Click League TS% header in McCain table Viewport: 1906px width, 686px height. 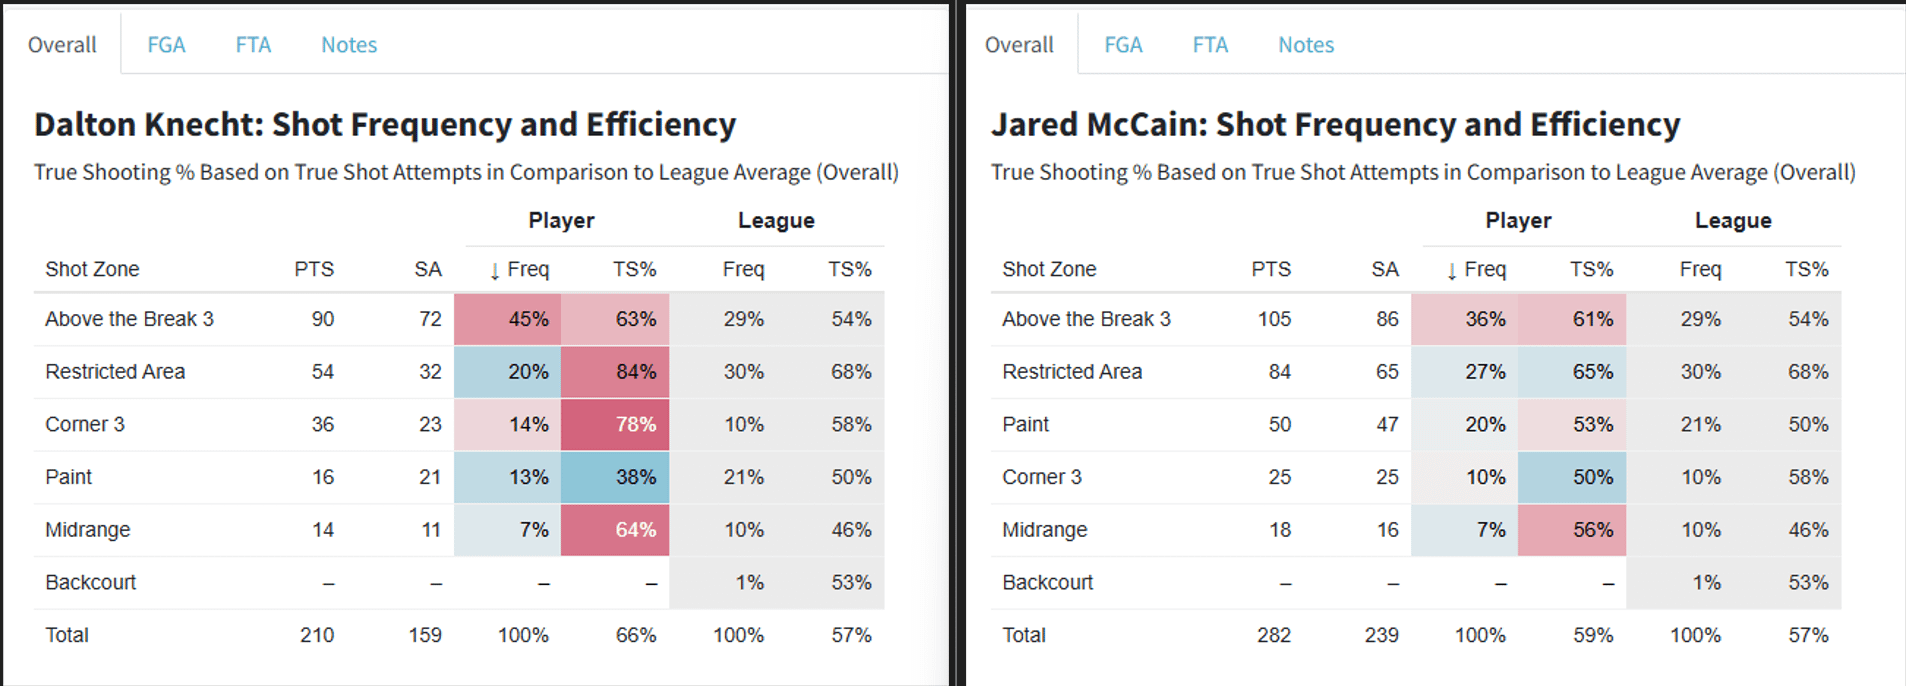[x=1806, y=269]
